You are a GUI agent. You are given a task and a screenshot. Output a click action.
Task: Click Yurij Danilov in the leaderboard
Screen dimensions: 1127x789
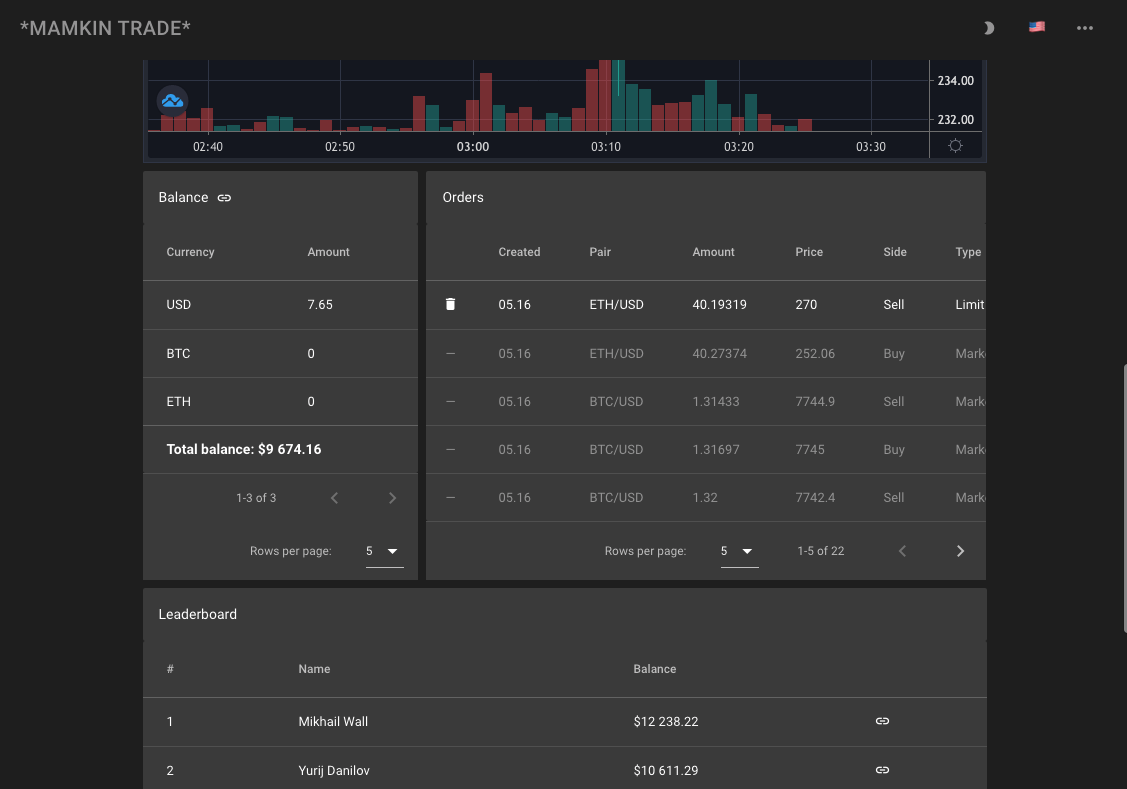point(334,770)
